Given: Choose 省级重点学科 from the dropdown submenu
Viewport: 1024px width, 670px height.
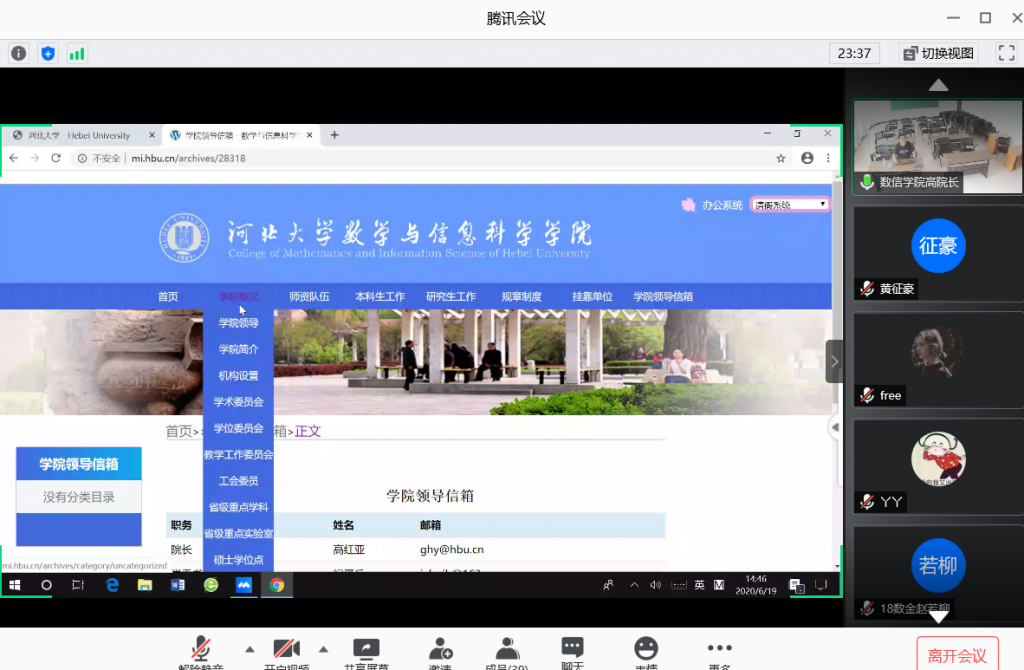Looking at the screenshot, I should point(238,507).
